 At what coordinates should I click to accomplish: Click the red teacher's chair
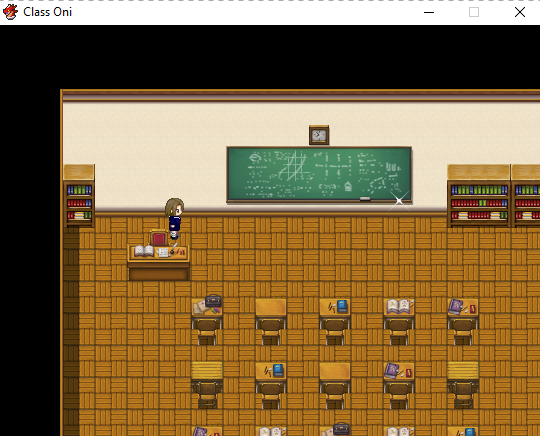159,238
